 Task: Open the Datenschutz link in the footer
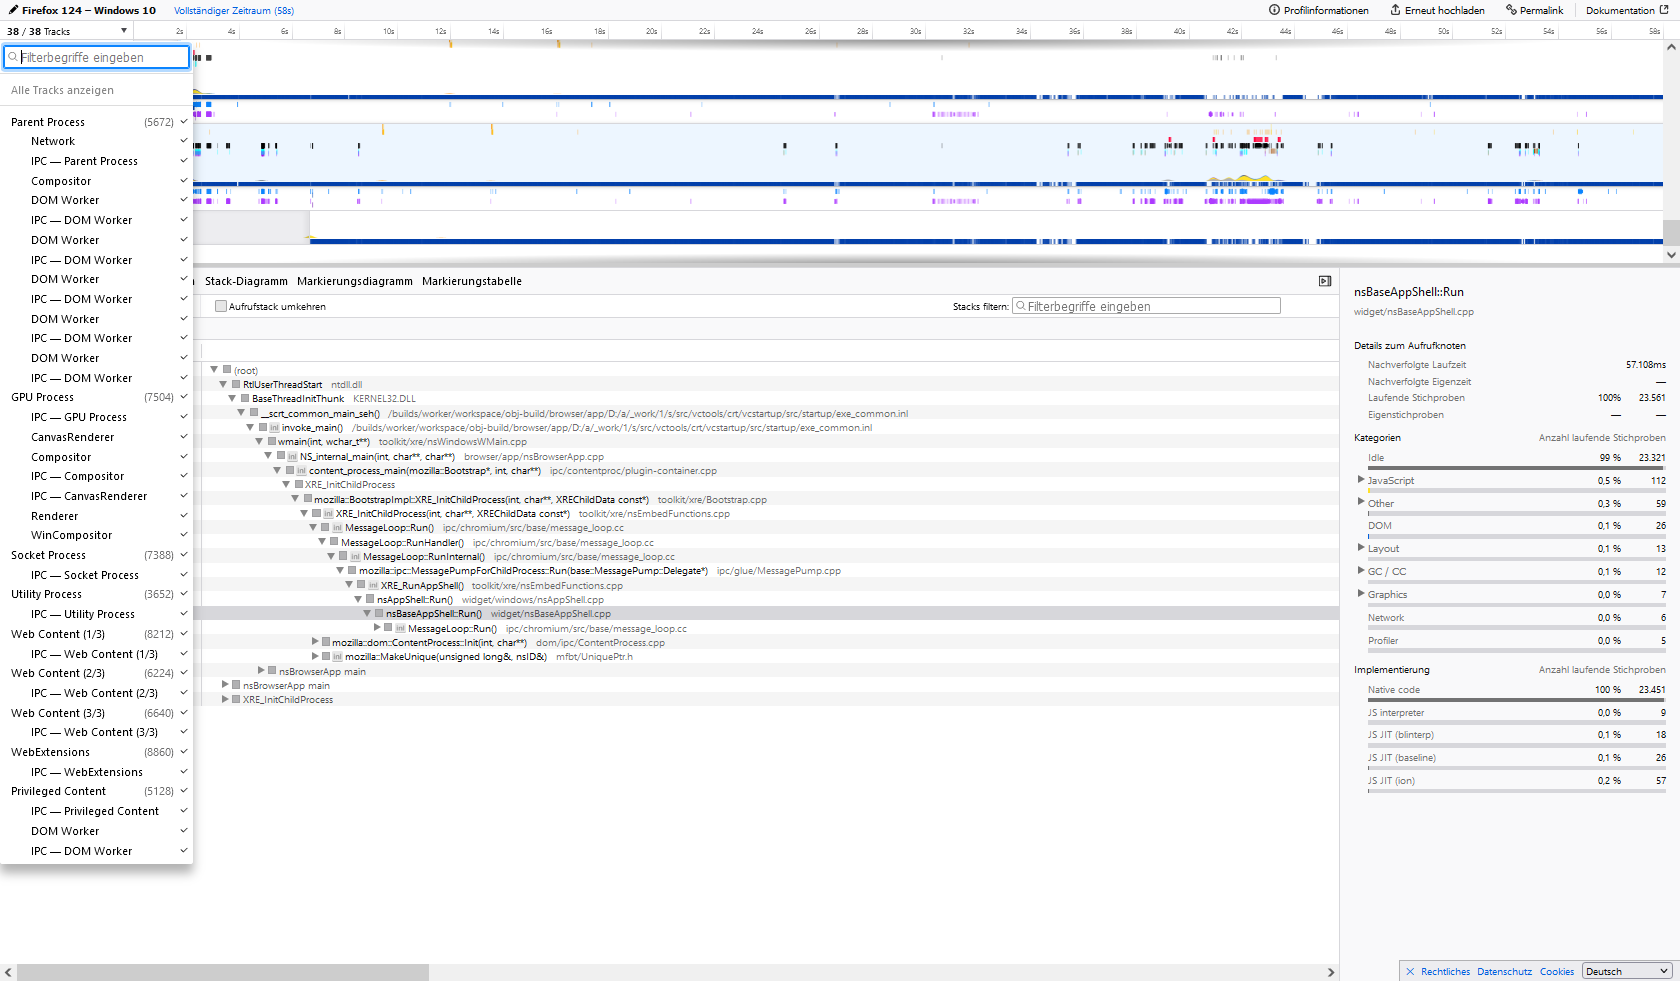point(1504,971)
